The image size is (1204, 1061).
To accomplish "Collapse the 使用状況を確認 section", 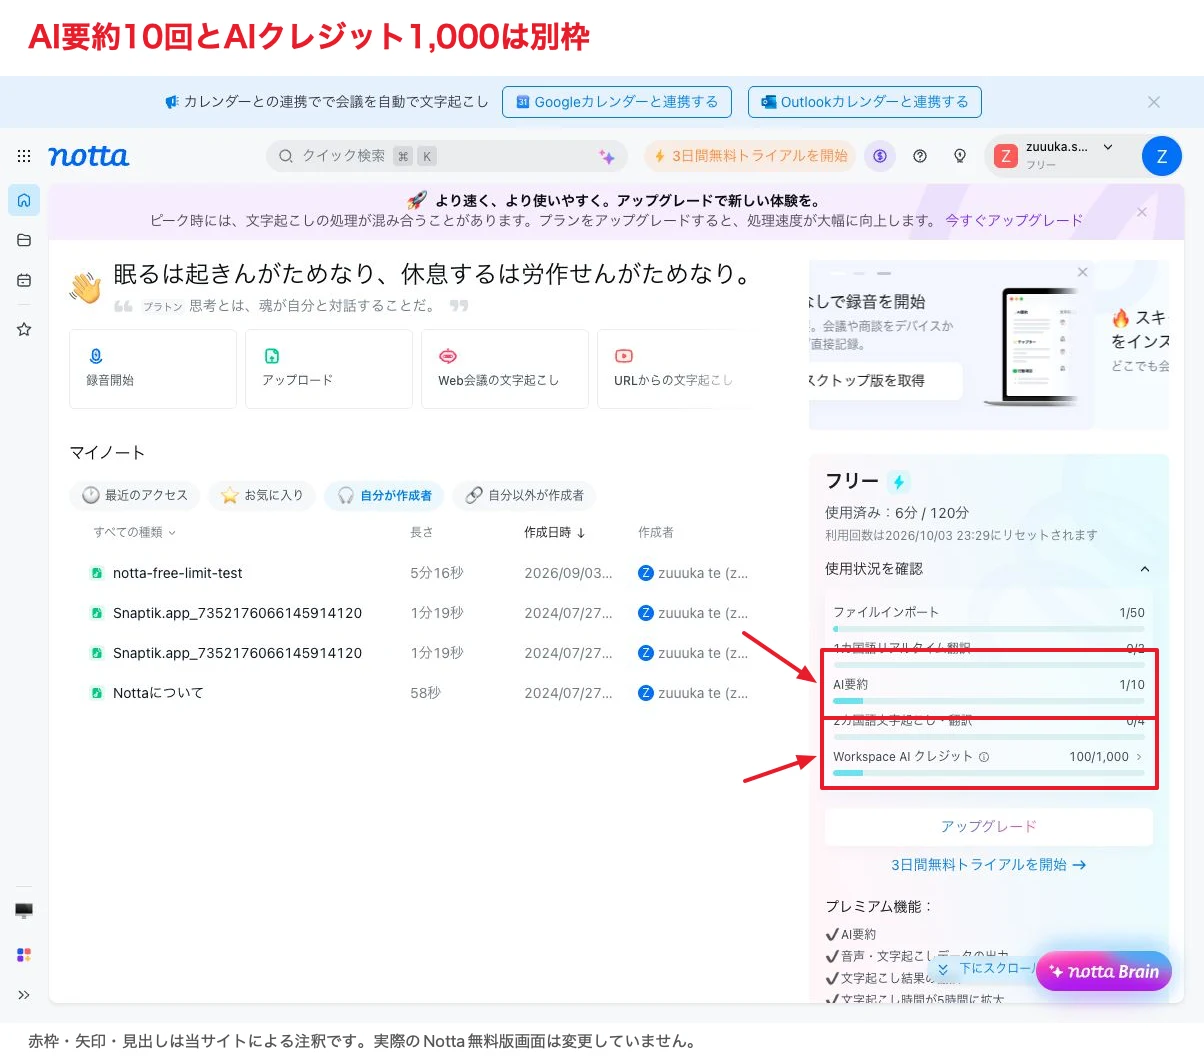I will coord(1145,569).
